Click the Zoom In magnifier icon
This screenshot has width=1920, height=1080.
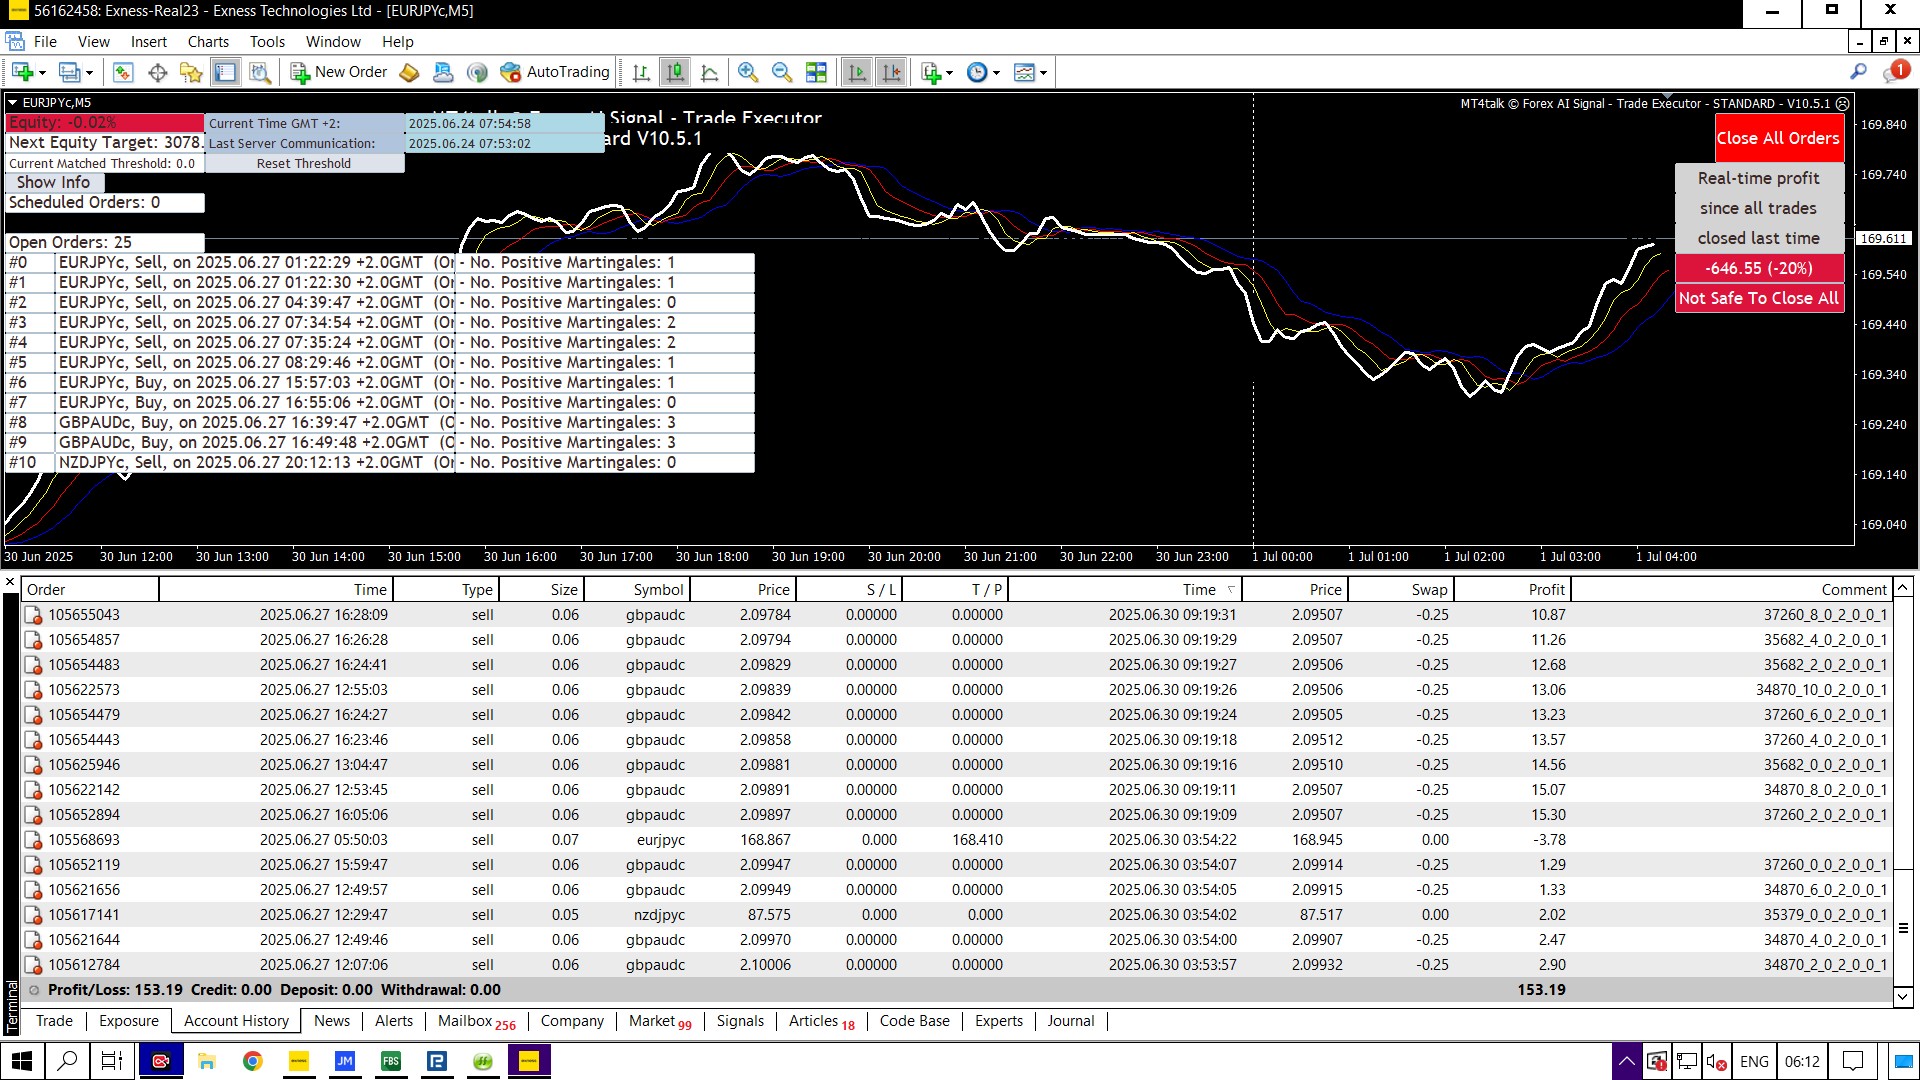coord(747,72)
